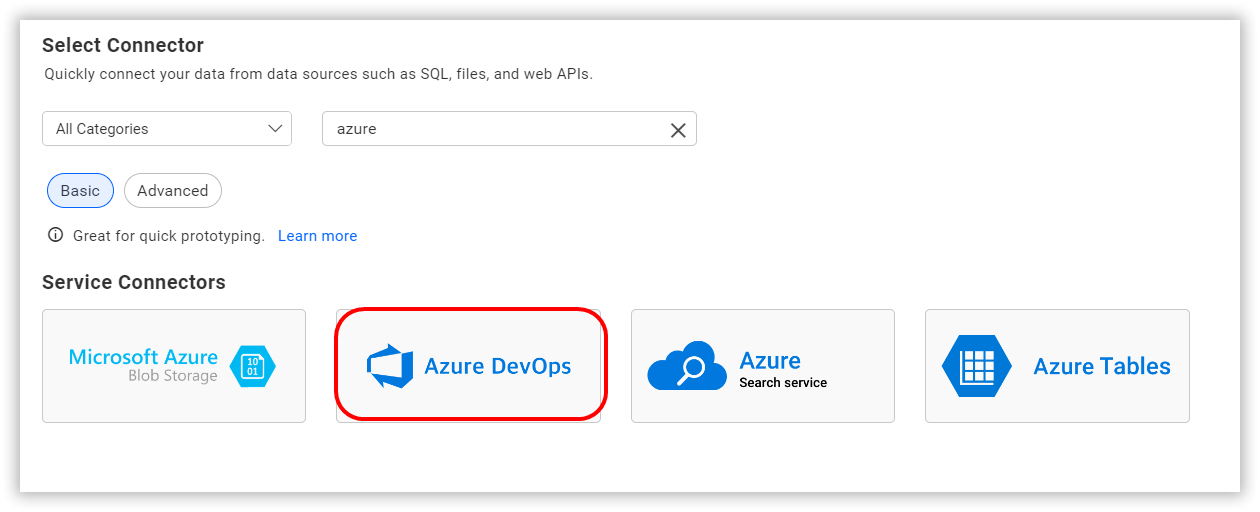1260x512 pixels.
Task: Click the Azure Search cloud magnifier icon
Action: [687, 367]
